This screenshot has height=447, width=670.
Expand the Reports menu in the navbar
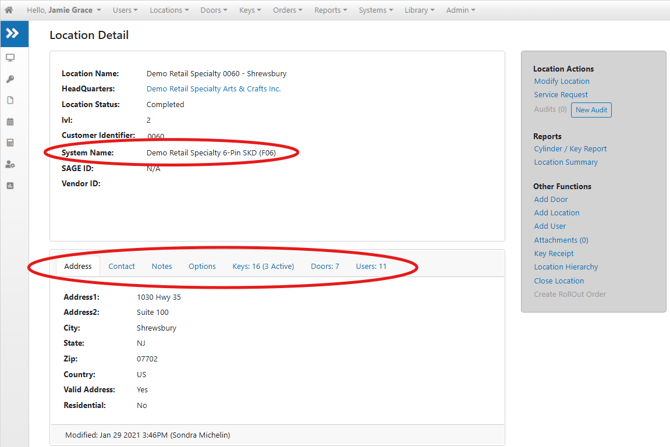(x=330, y=10)
